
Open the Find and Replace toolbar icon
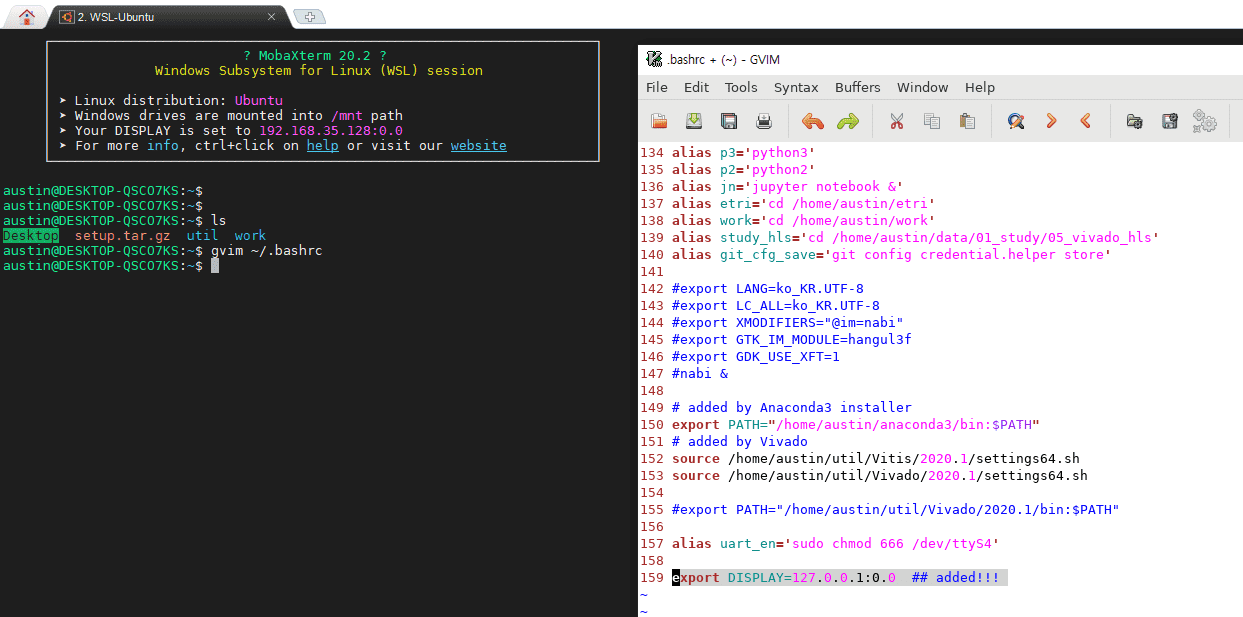tap(1016, 121)
